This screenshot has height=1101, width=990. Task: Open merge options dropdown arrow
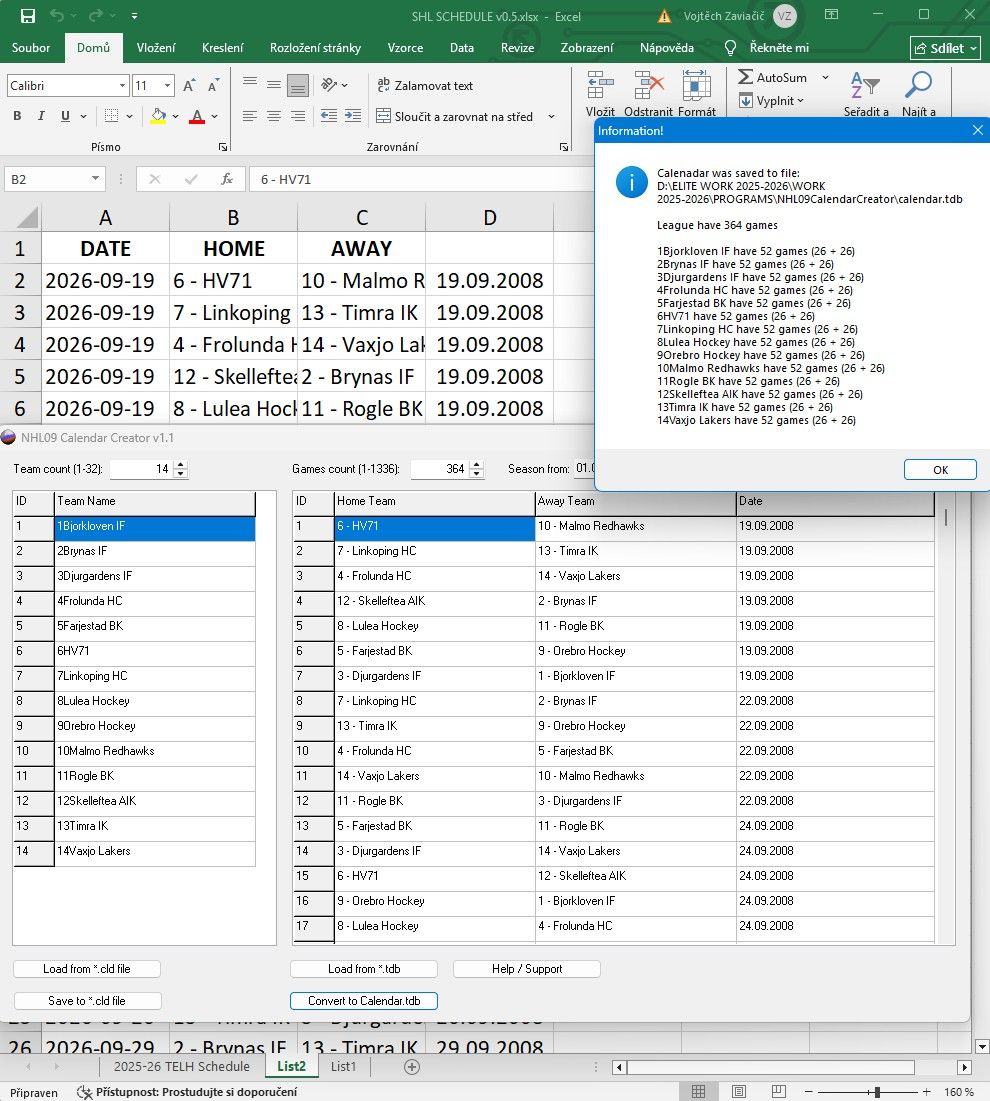[551, 117]
